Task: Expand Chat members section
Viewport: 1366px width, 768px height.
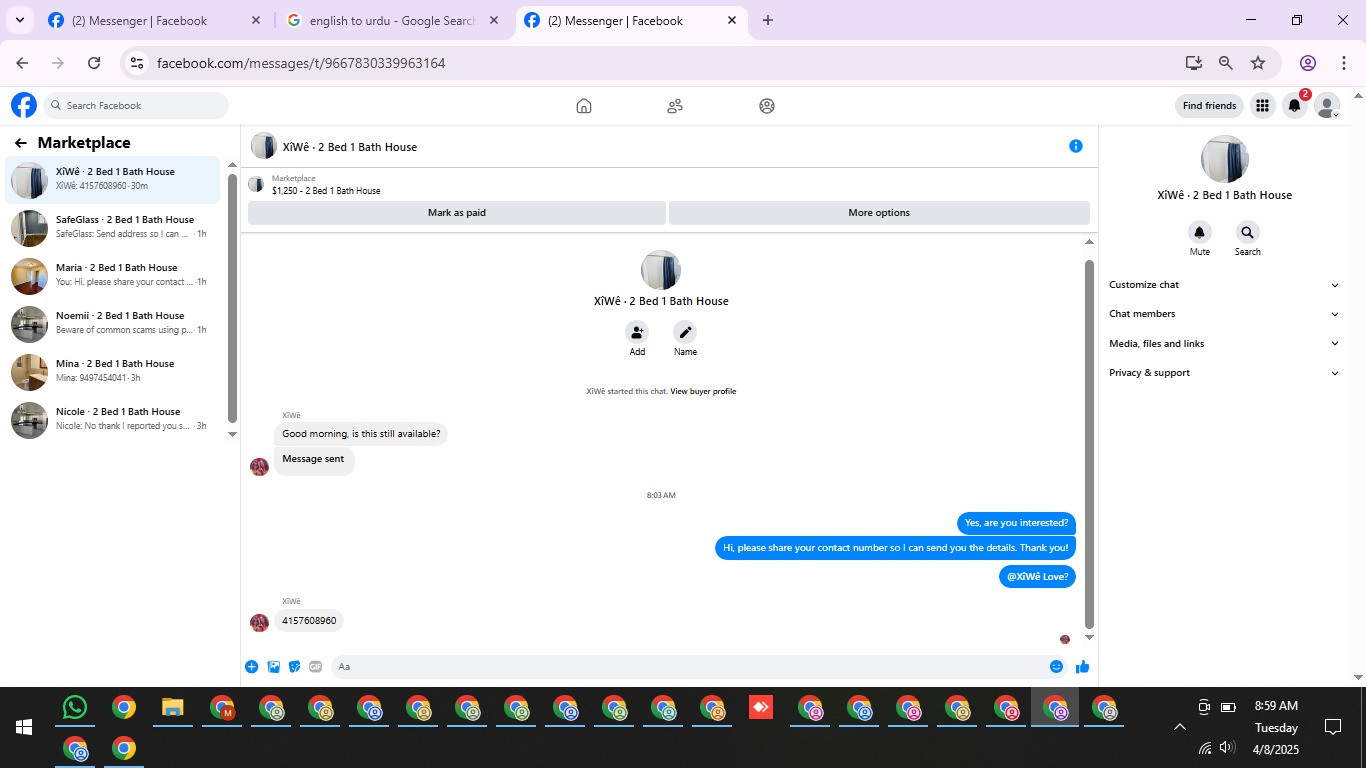Action: tap(1223, 314)
